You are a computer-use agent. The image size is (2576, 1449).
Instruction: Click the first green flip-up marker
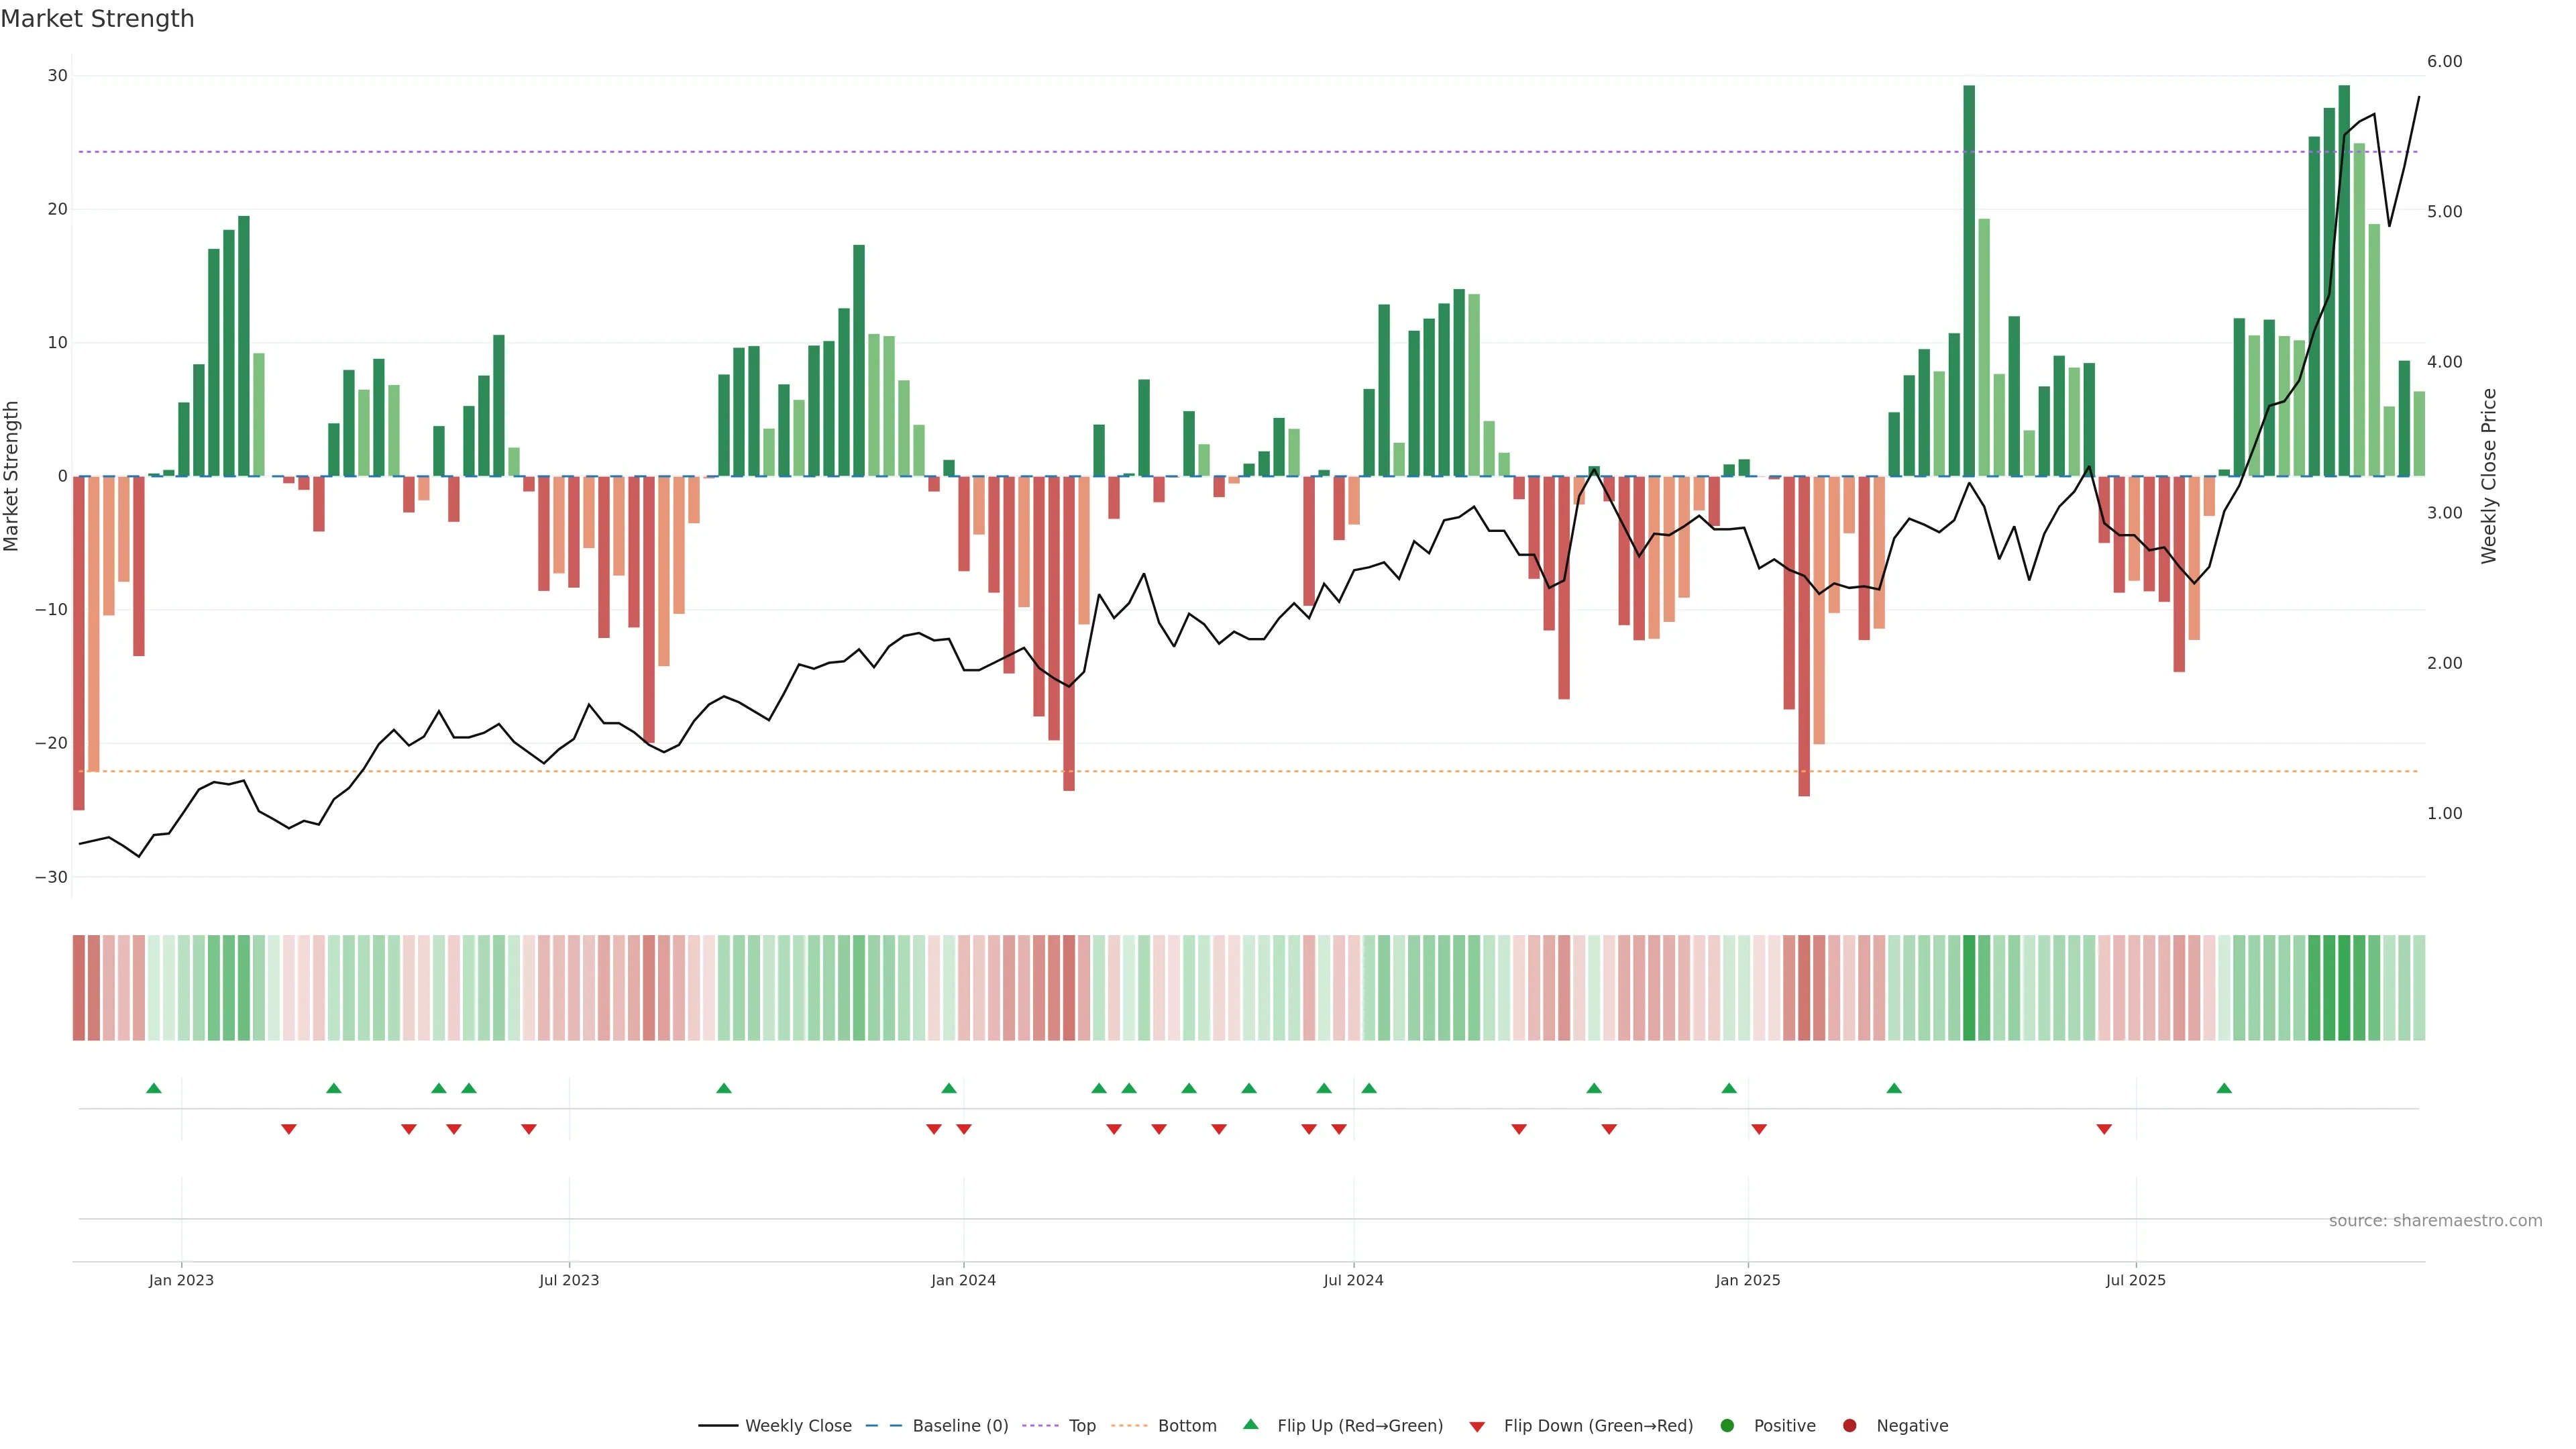tap(153, 1088)
